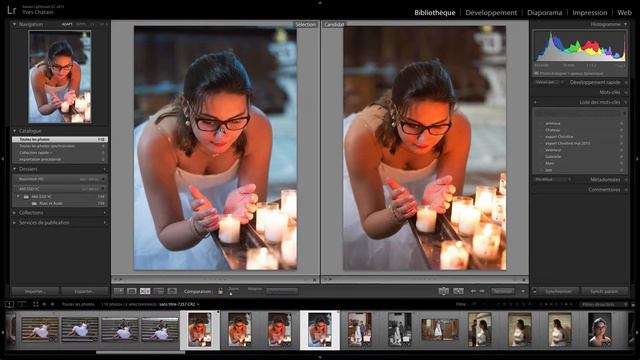Expand the Métadonnées panel
The width and height of the screenshot is (640, 360).
pyautogui.click(x=626, y=180)
